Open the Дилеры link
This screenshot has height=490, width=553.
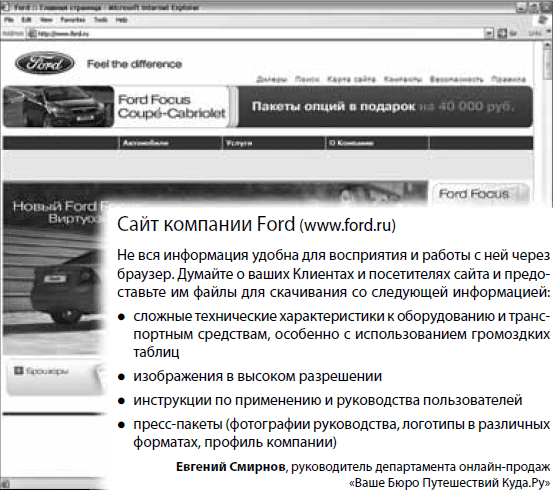click(x=272, y=79)
